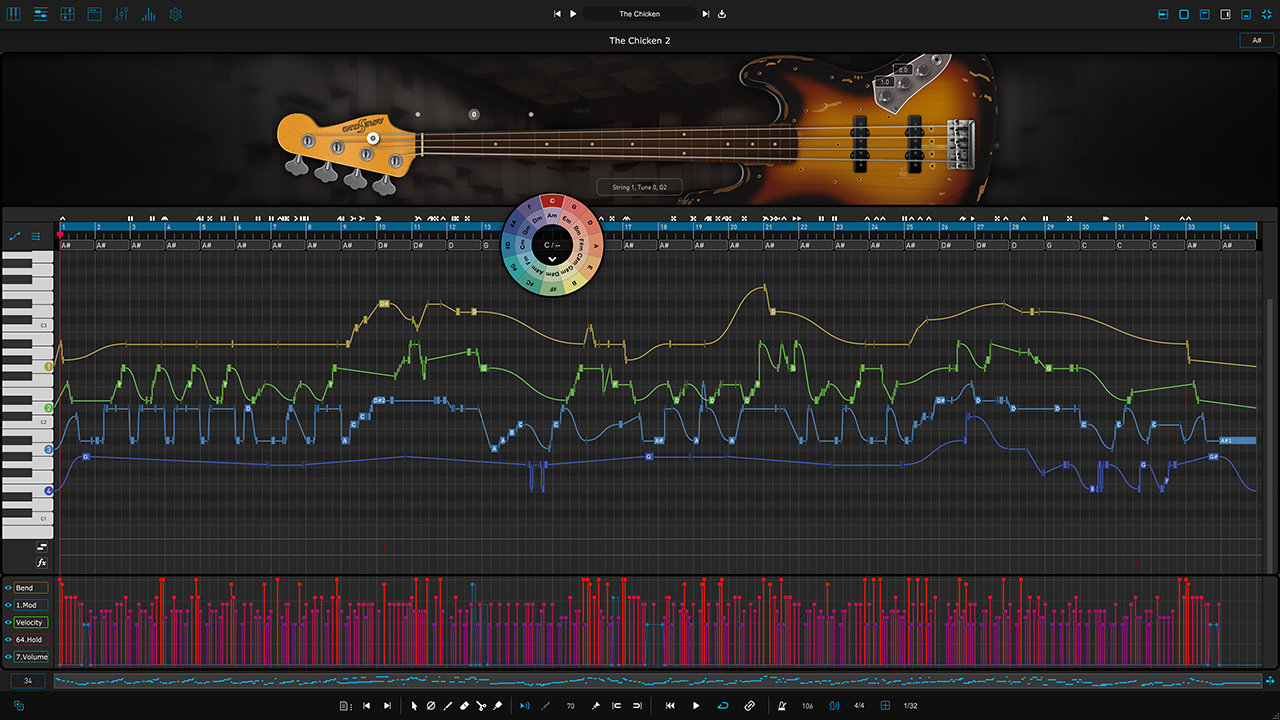Choose the arrow pointer tool

414,706
